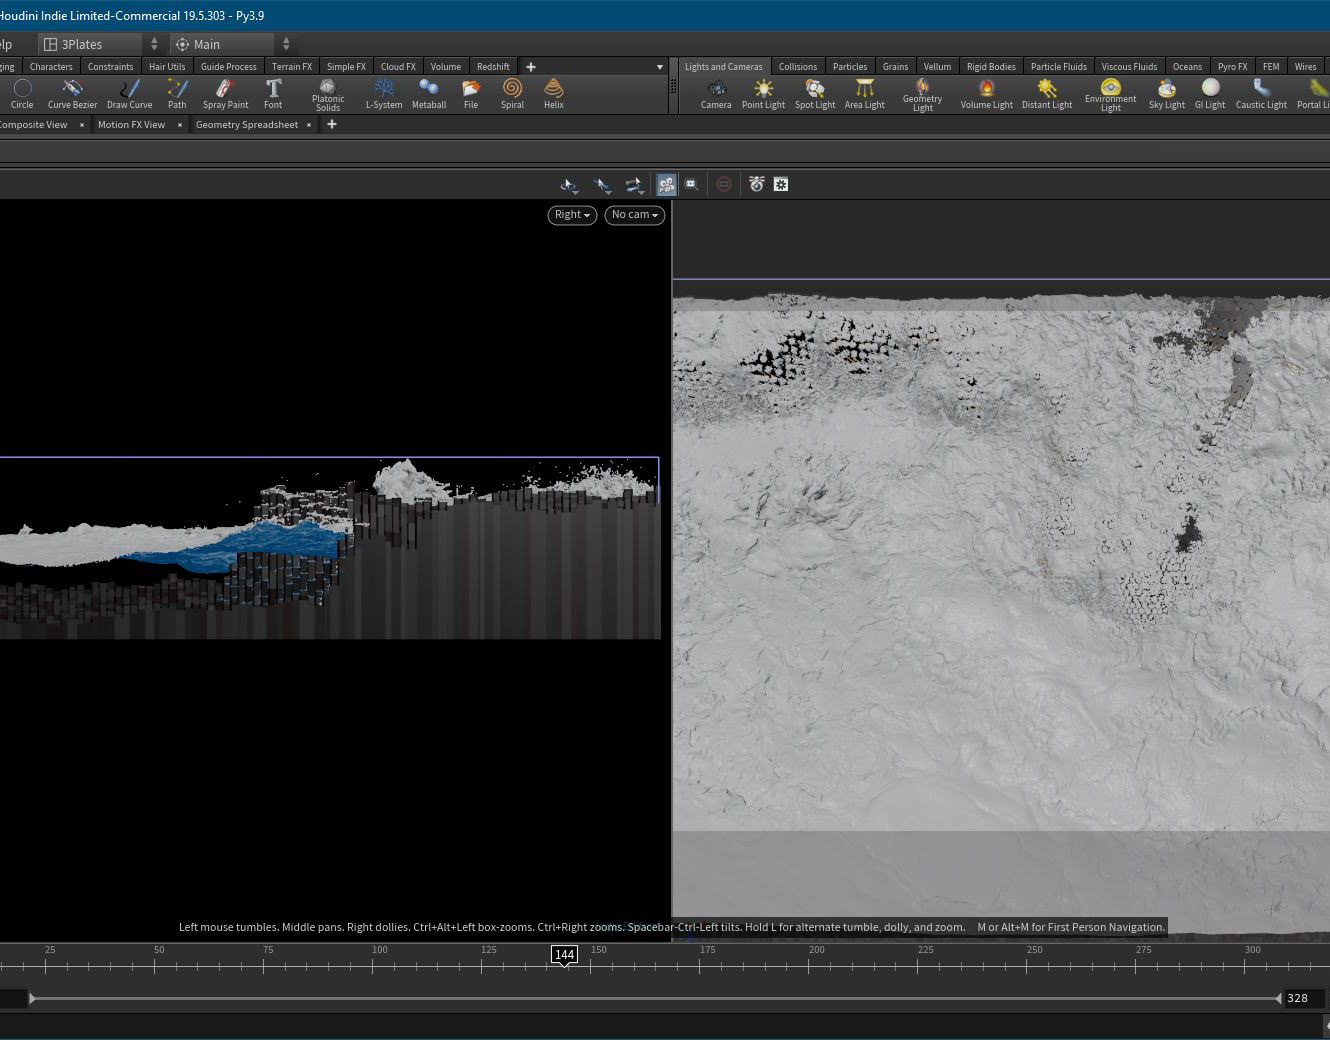Click the Metaball shelf tool
This screenshot has height=1040, width=1330.
point(428,93)
